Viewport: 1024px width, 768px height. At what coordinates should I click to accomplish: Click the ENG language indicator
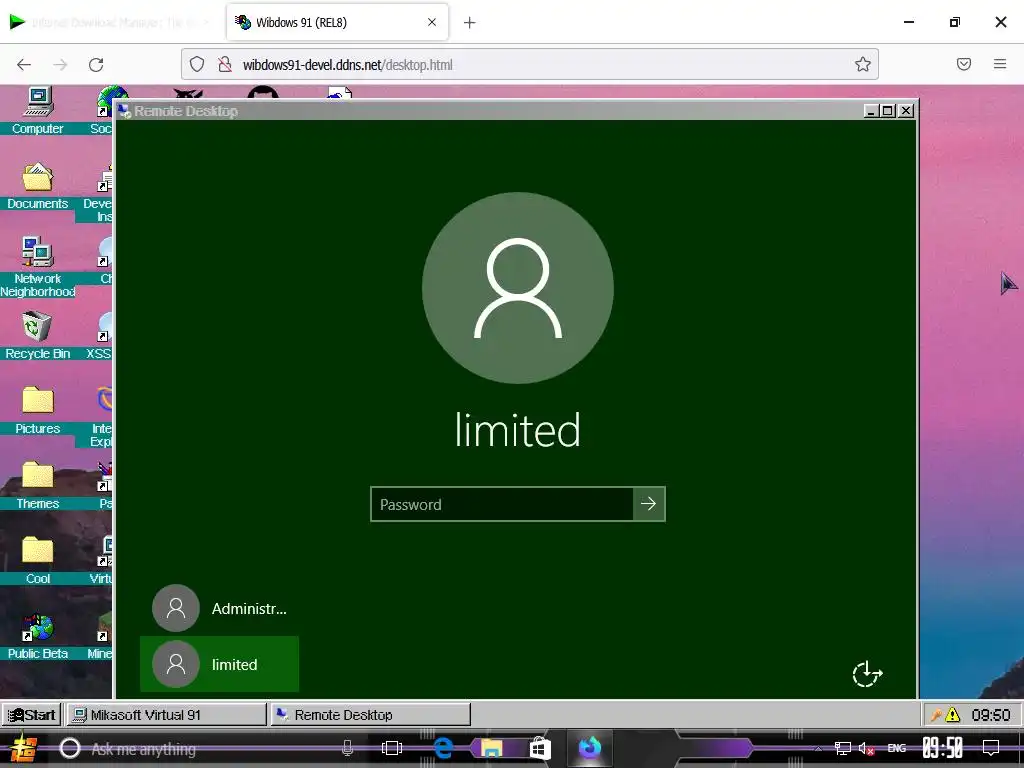coord(897,748)
